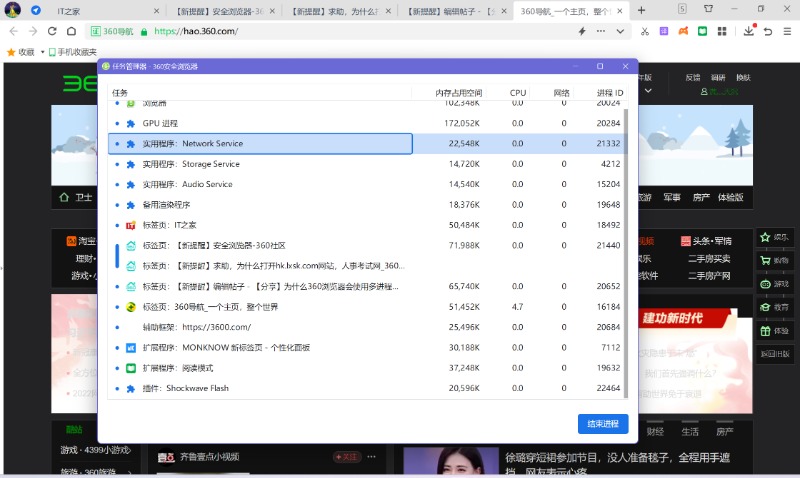800x478 pixels.
Task: Select the Shockwave Flash plugin row
Action: click(365, 388)
